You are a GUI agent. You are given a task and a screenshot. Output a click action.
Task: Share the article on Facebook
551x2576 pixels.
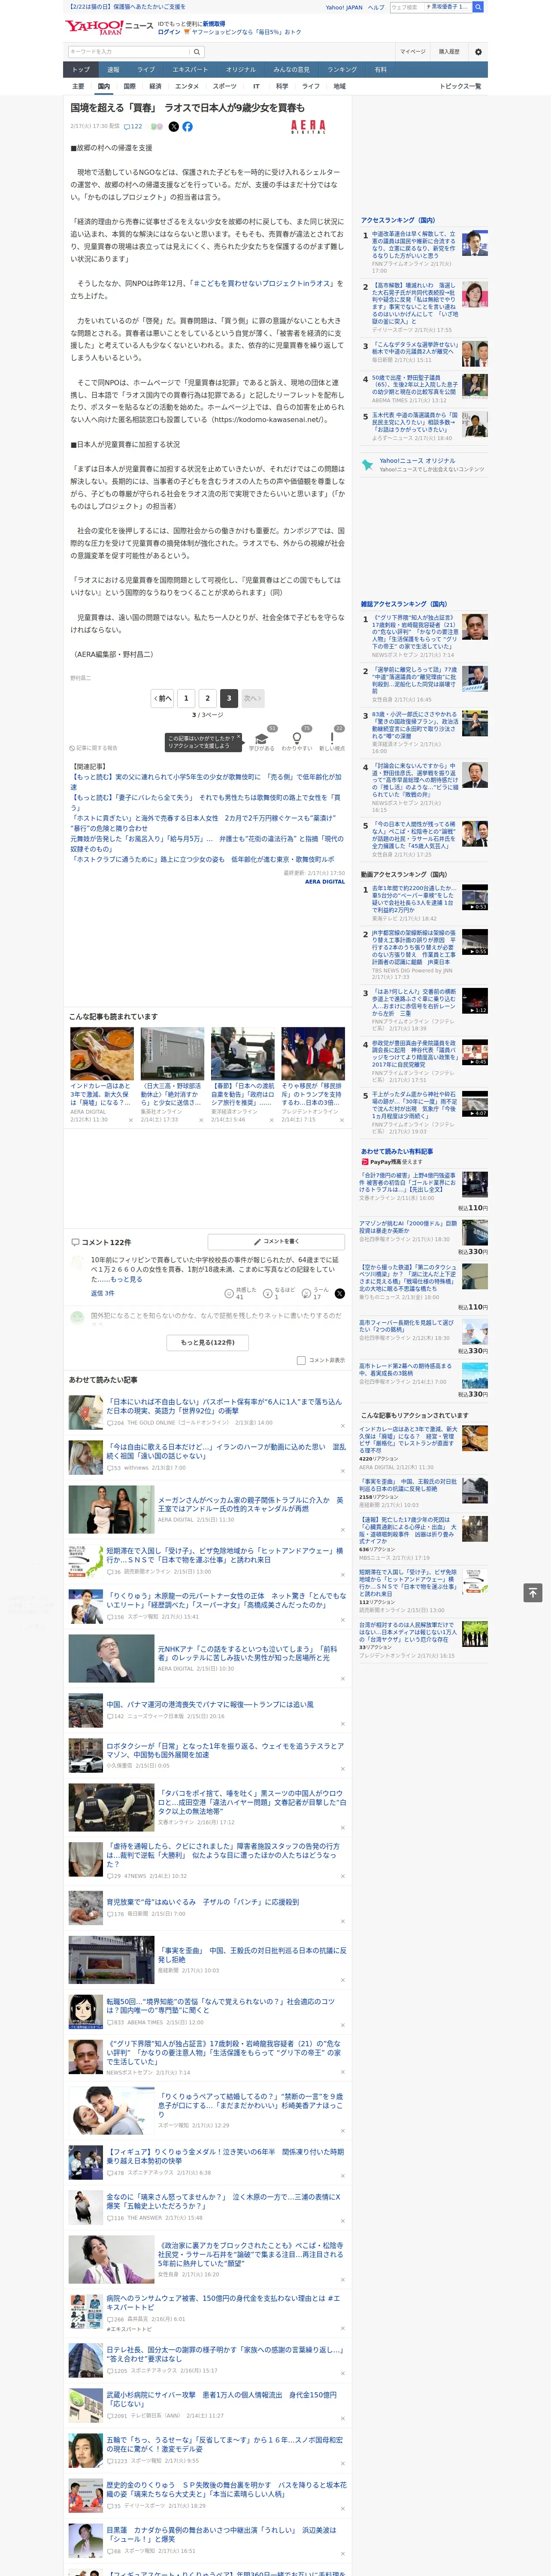(x=187, y=127)
